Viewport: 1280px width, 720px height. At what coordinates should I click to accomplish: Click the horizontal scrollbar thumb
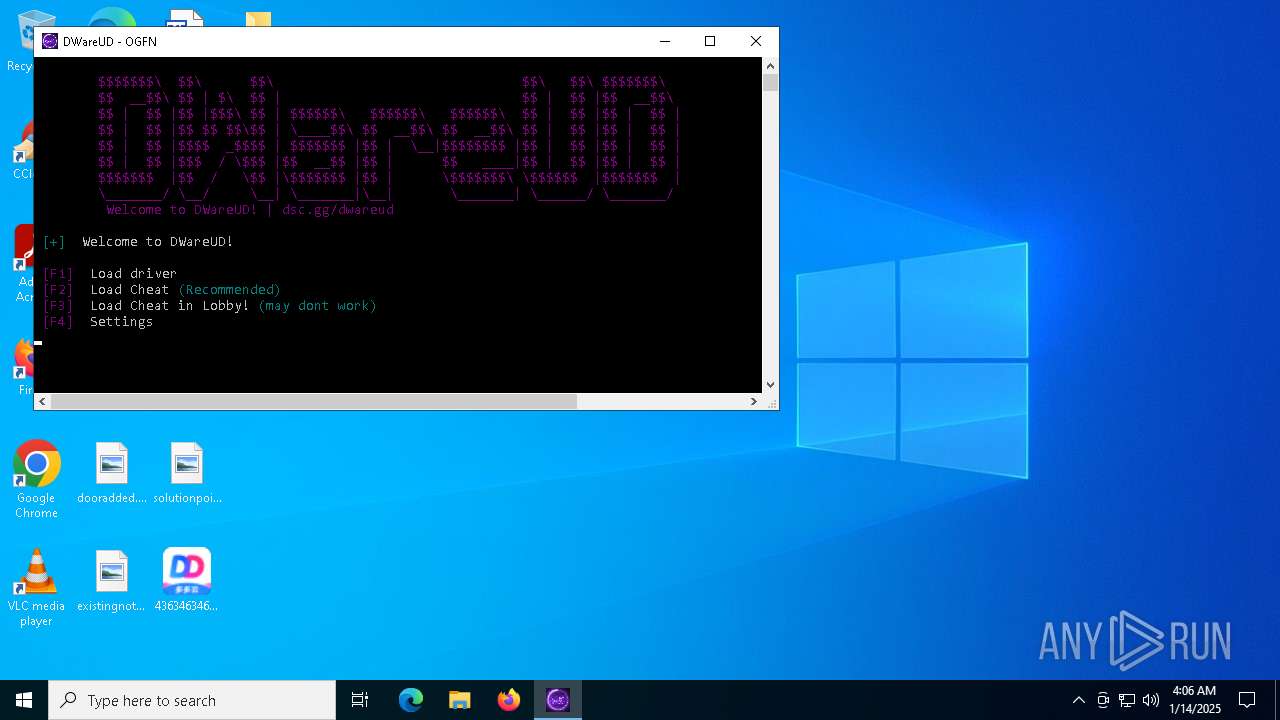[314, 401]
